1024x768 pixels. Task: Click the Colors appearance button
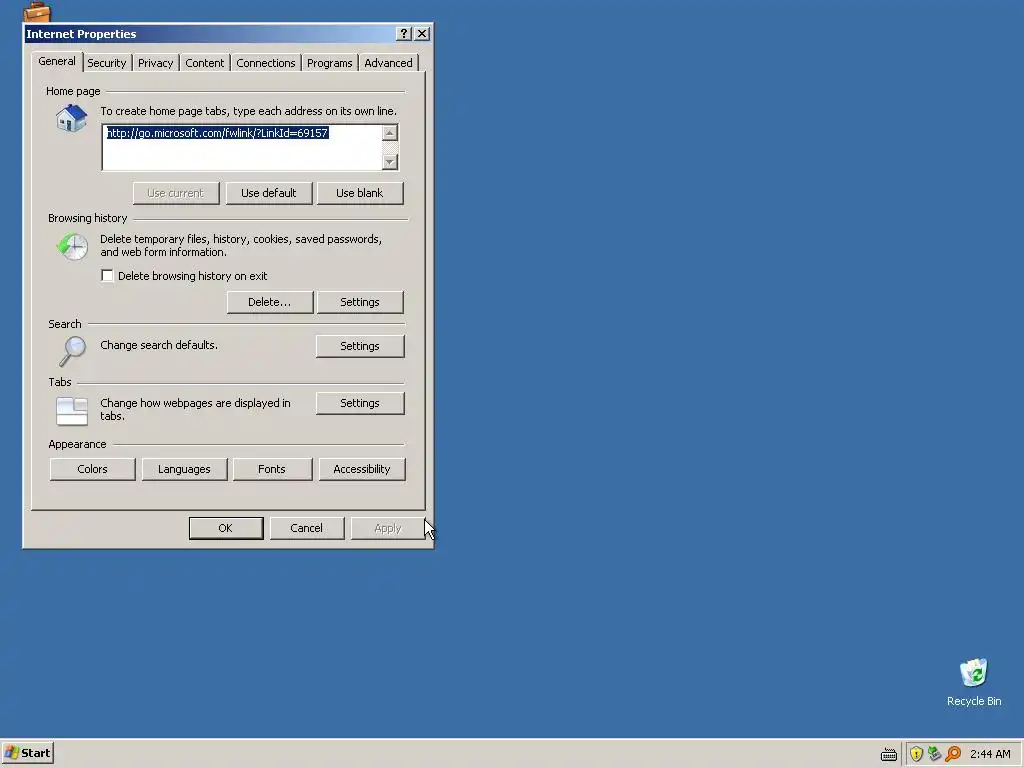(x=92, y=469)
